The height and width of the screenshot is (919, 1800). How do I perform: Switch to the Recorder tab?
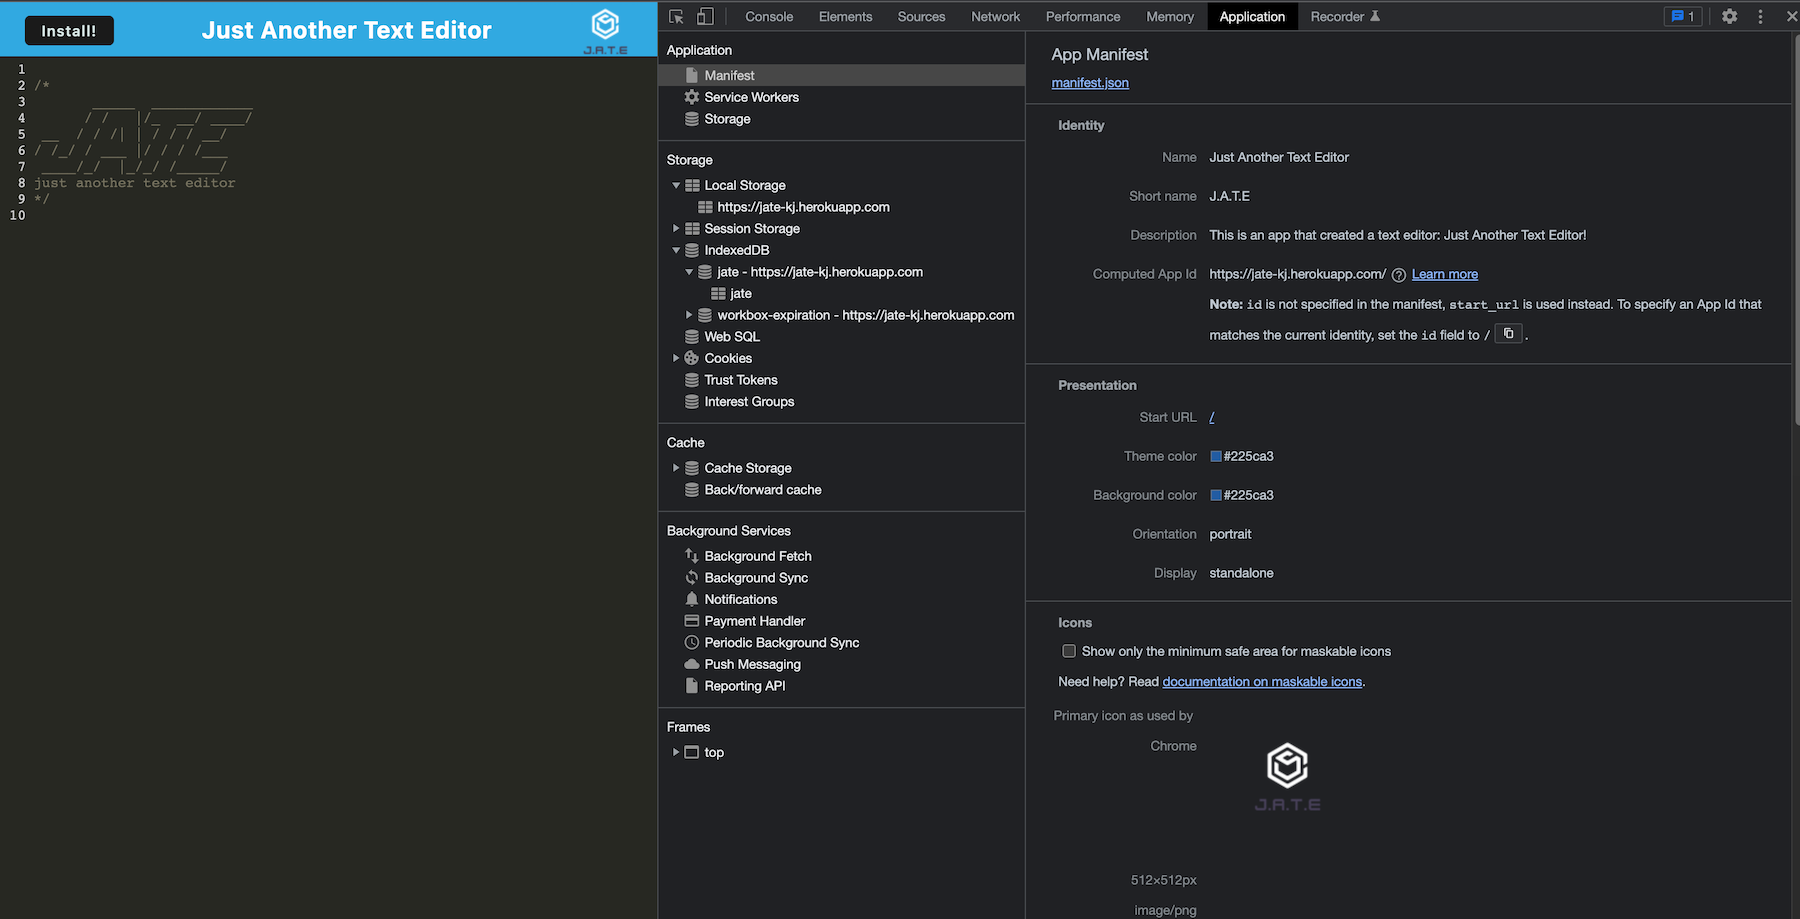1345,16
